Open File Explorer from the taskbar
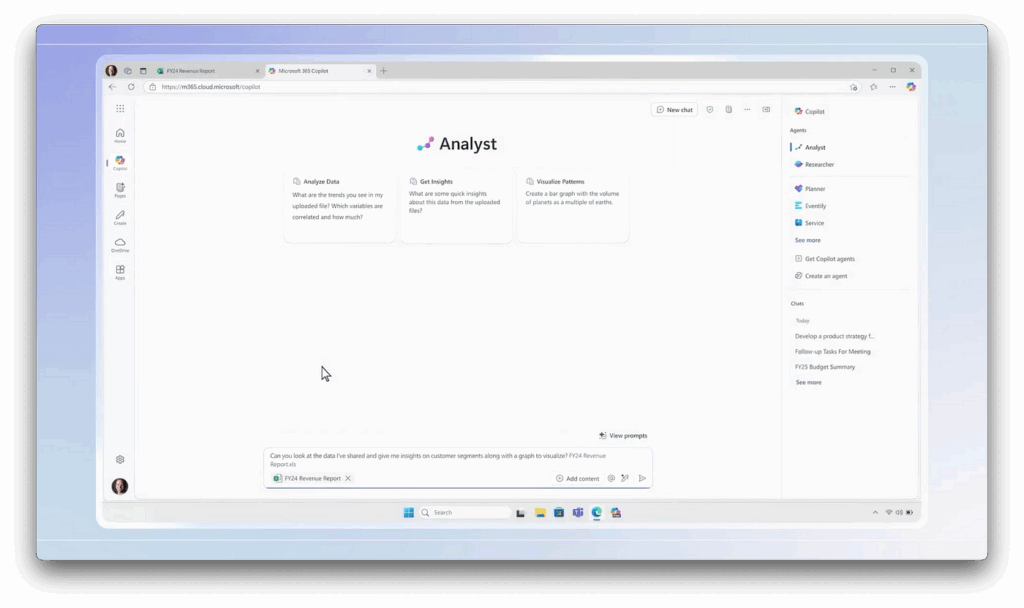This screenshot has height=608, width=1024. 540,513
